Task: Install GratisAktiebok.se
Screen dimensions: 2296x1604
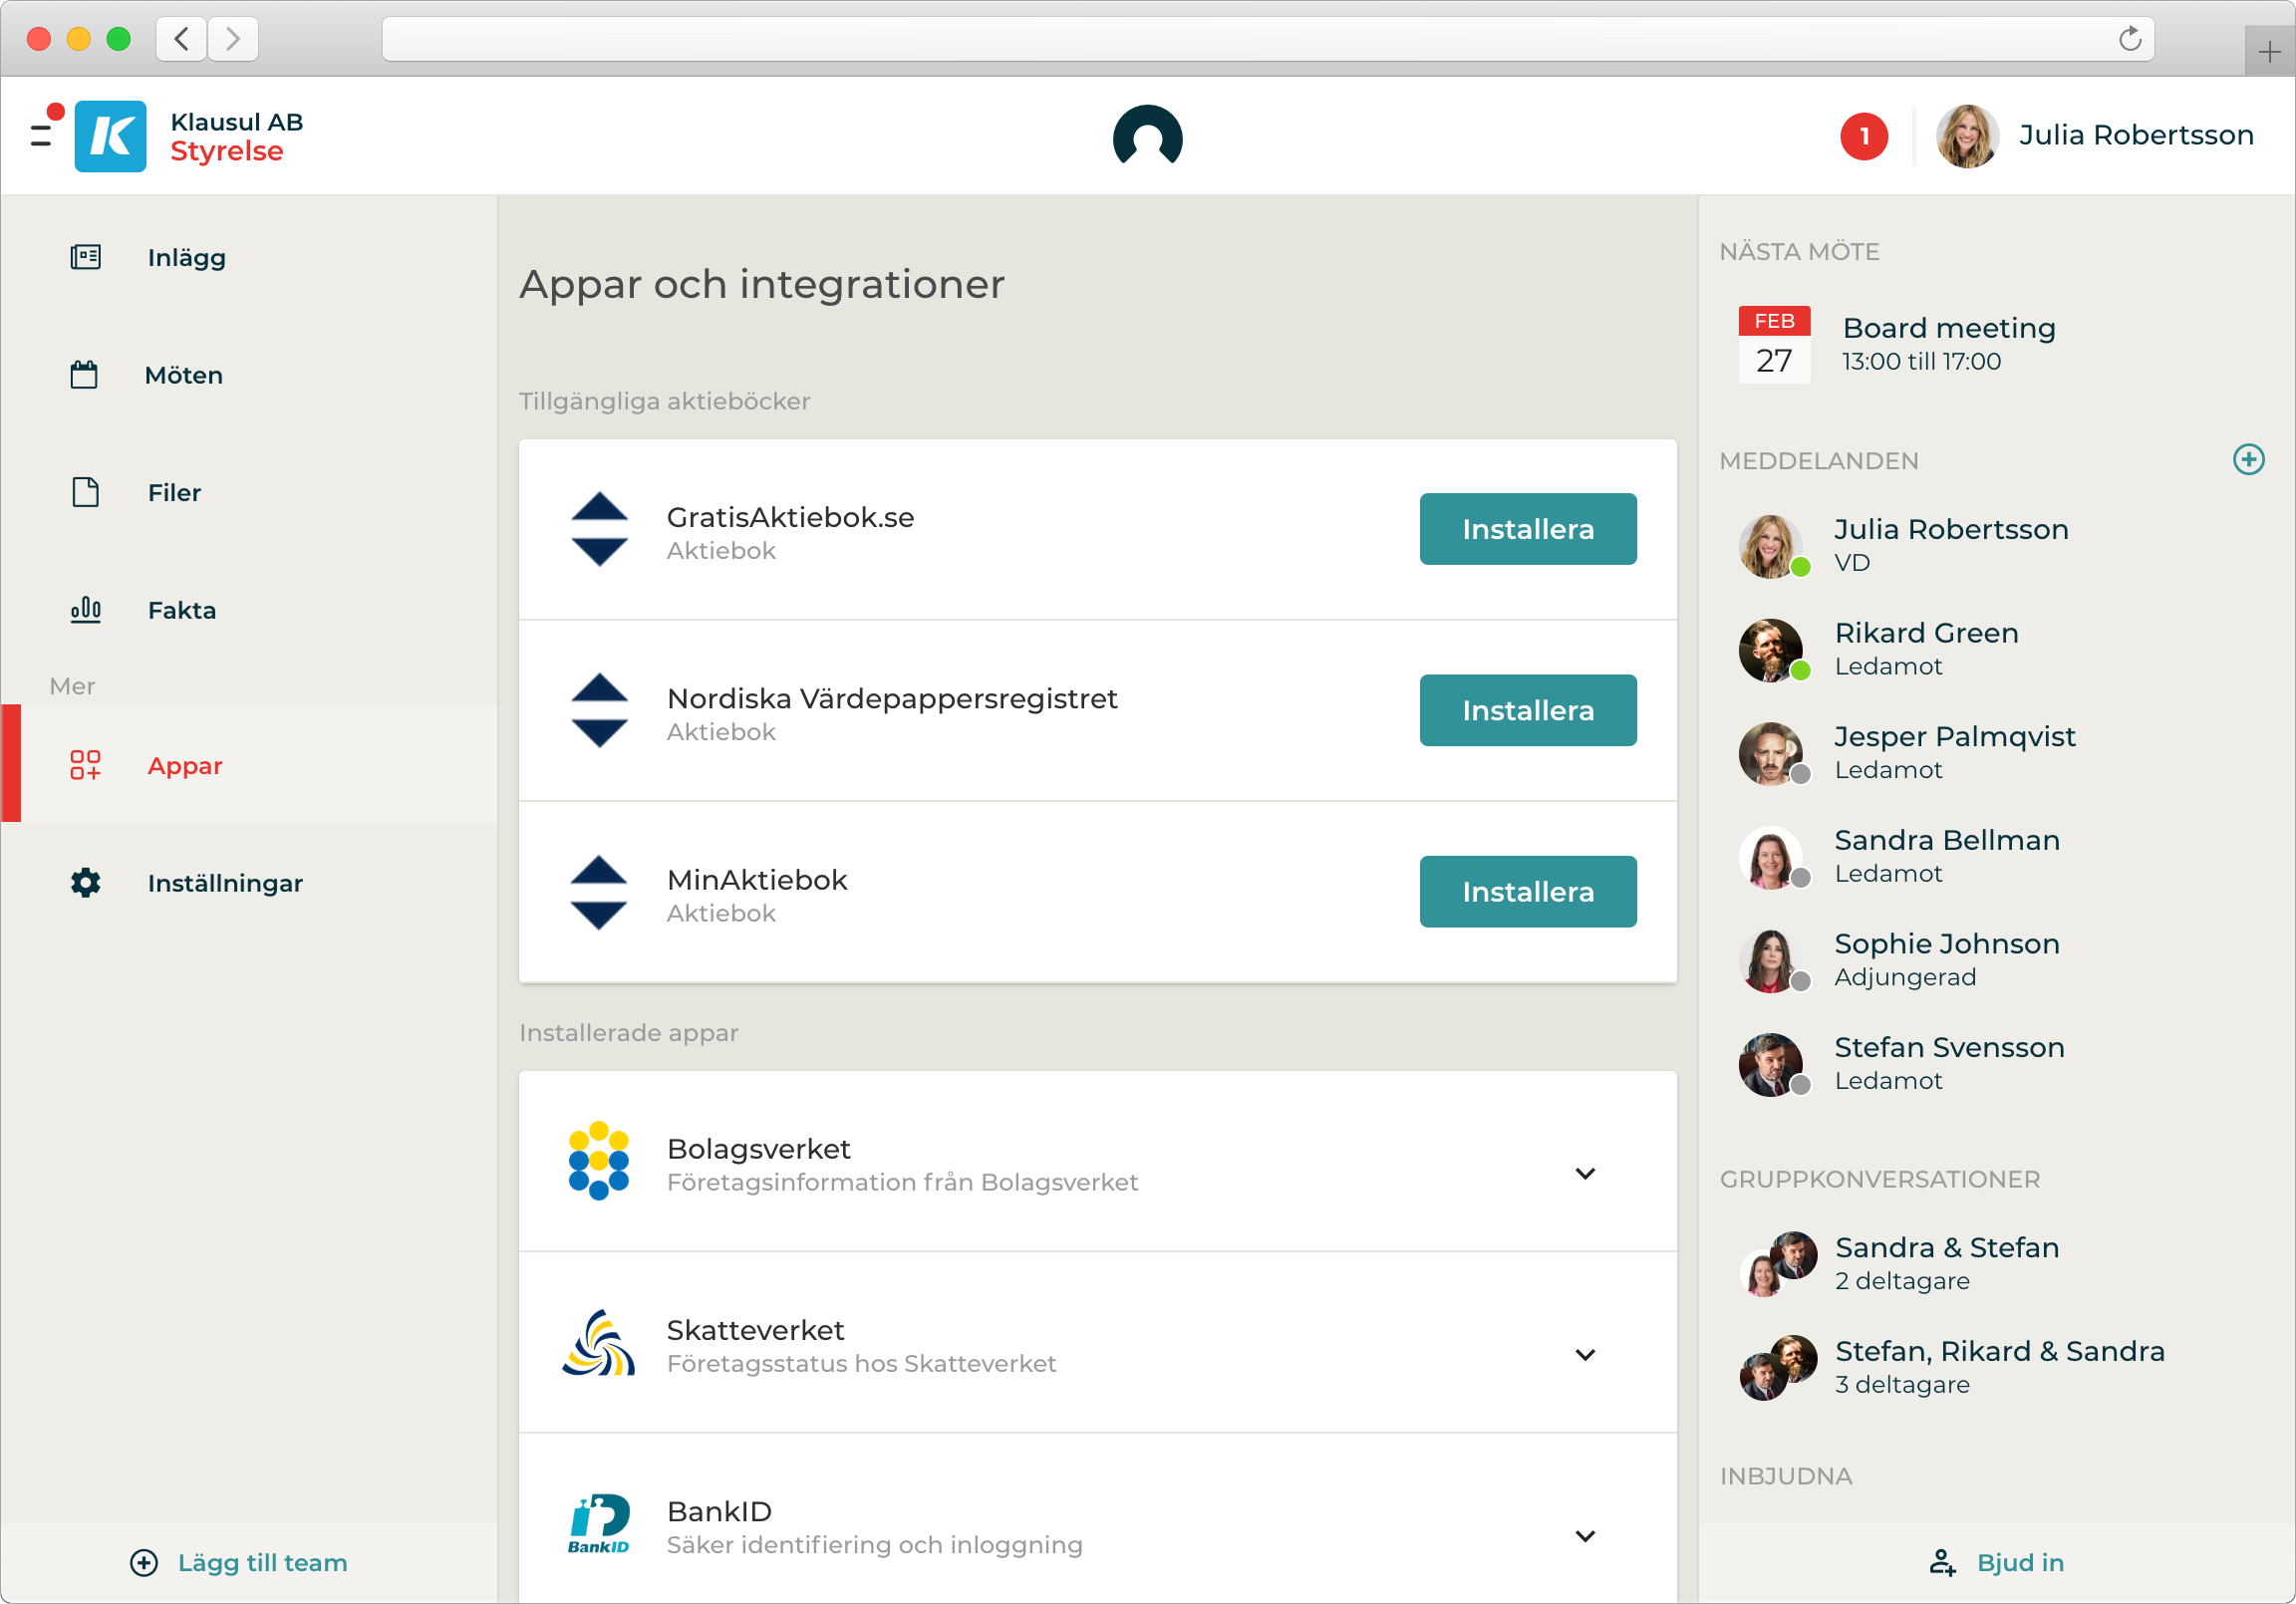Action: pyautogui.click(x=1527, y=529)
